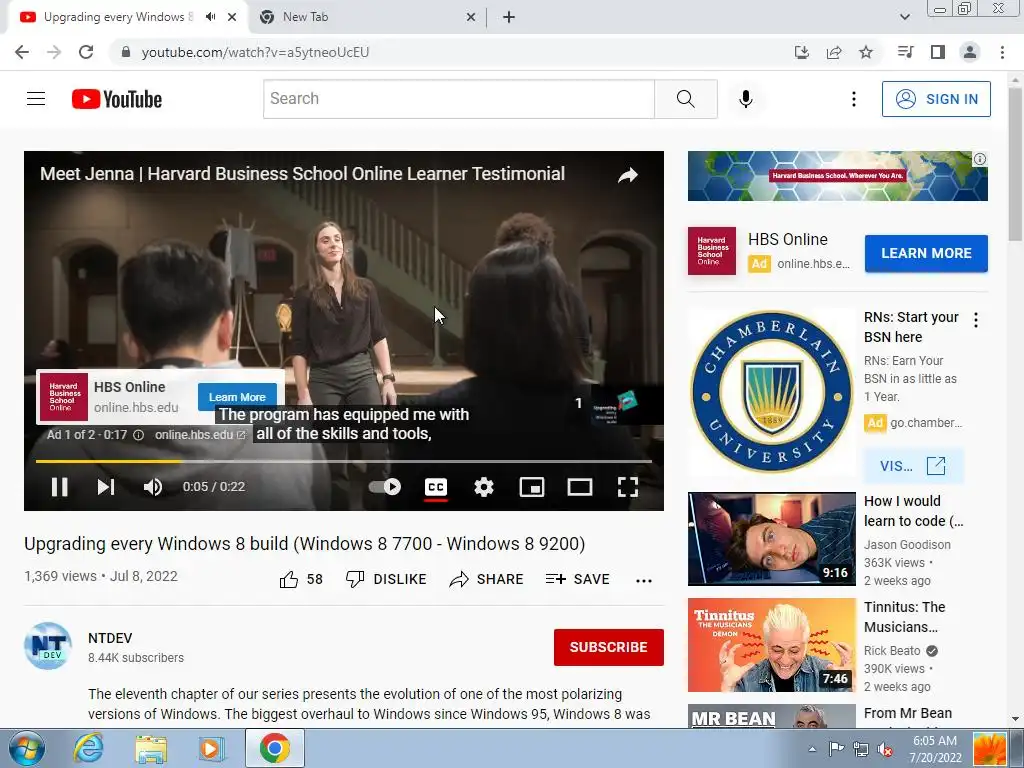Open the taskbar clock and date
The image size is (1024, 768).
(935, 749)
